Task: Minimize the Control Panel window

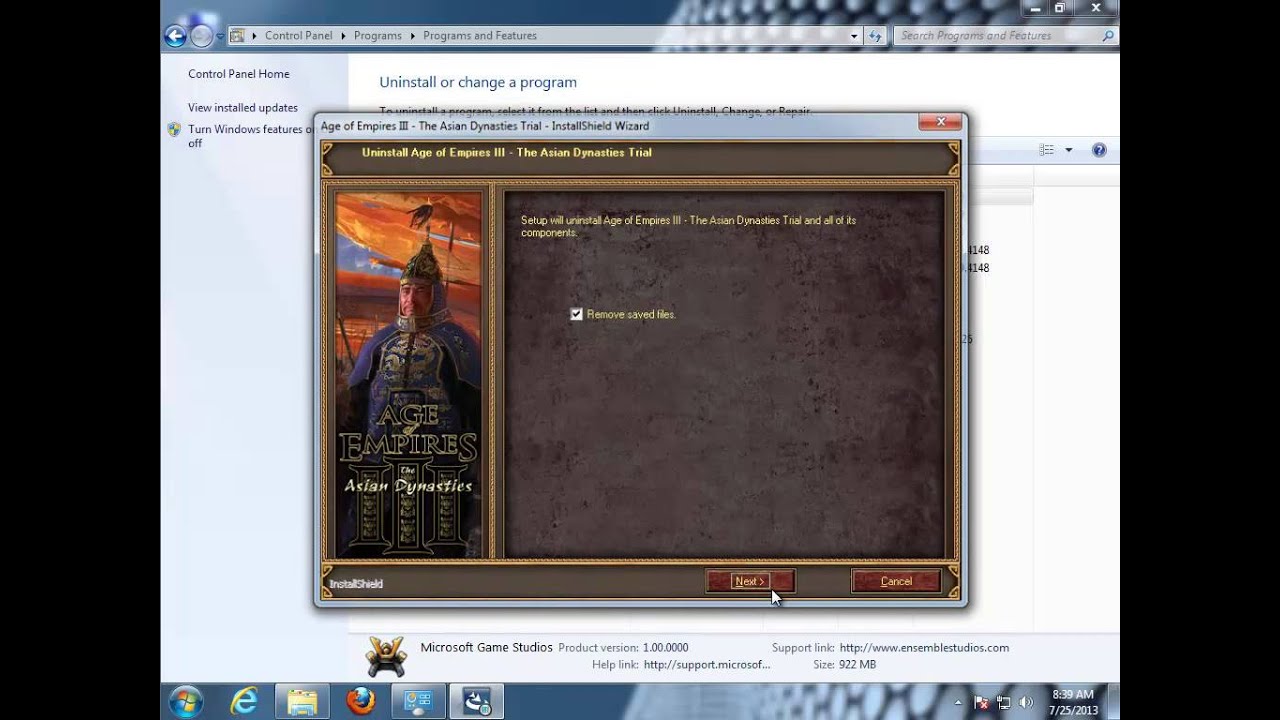Action: pos(1033,8)
